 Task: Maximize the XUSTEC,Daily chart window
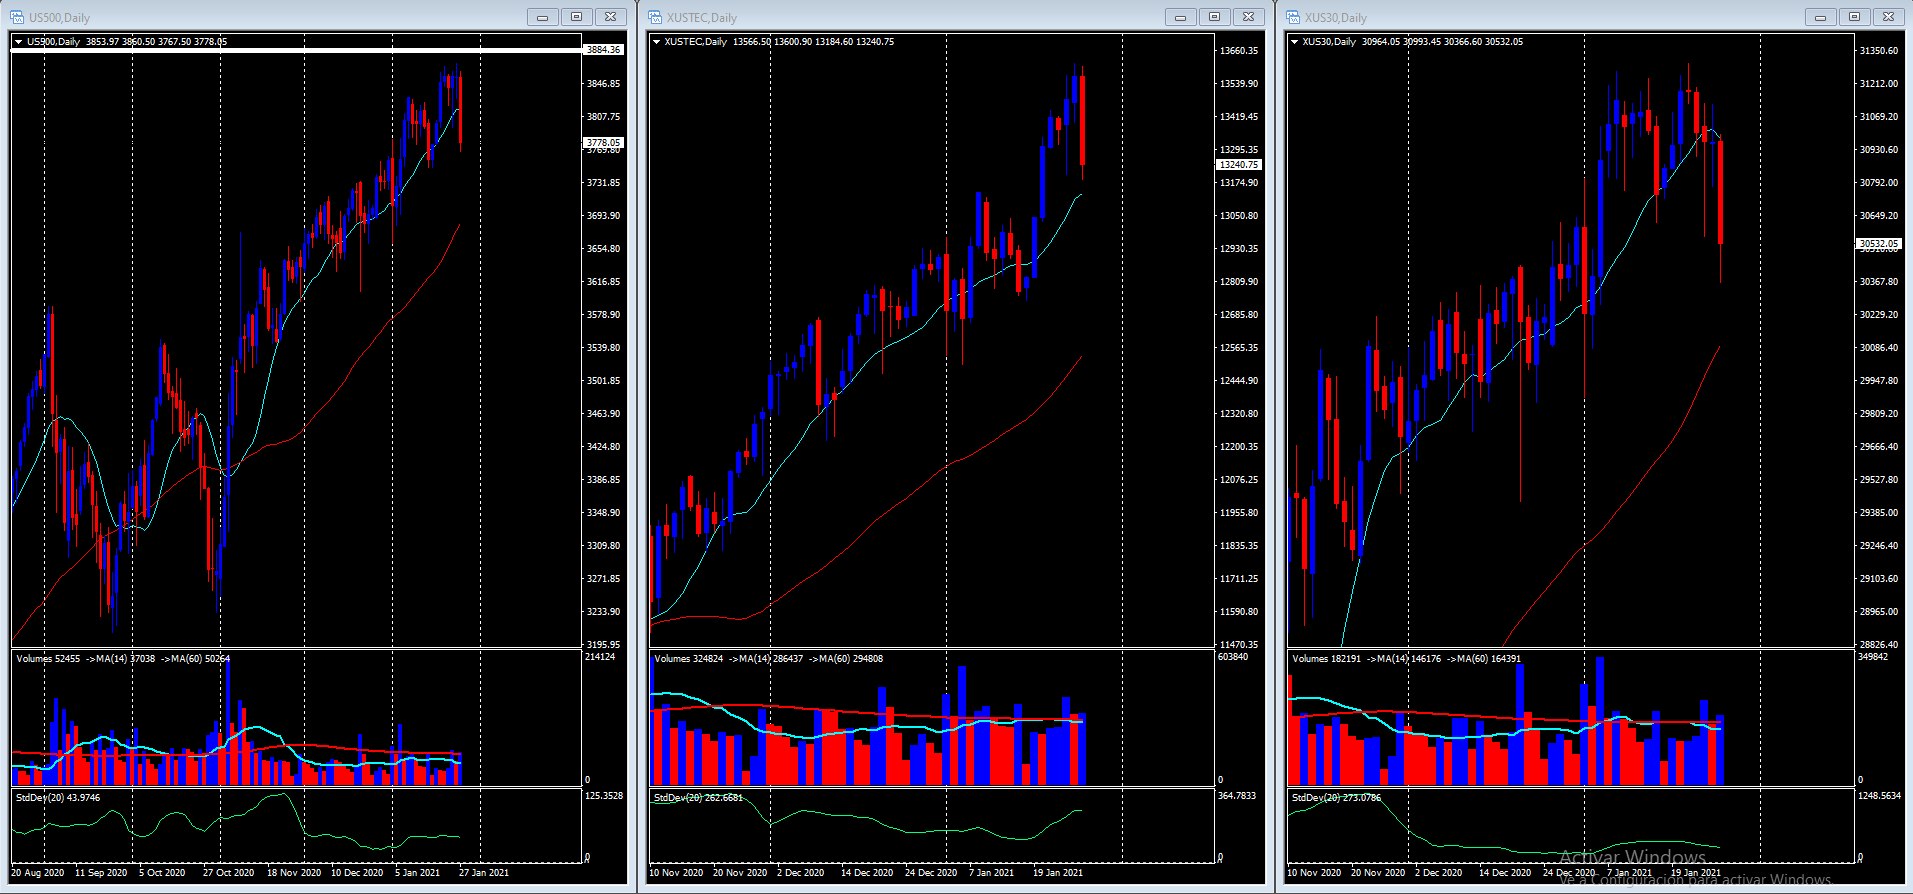(x=1215, y=17)
